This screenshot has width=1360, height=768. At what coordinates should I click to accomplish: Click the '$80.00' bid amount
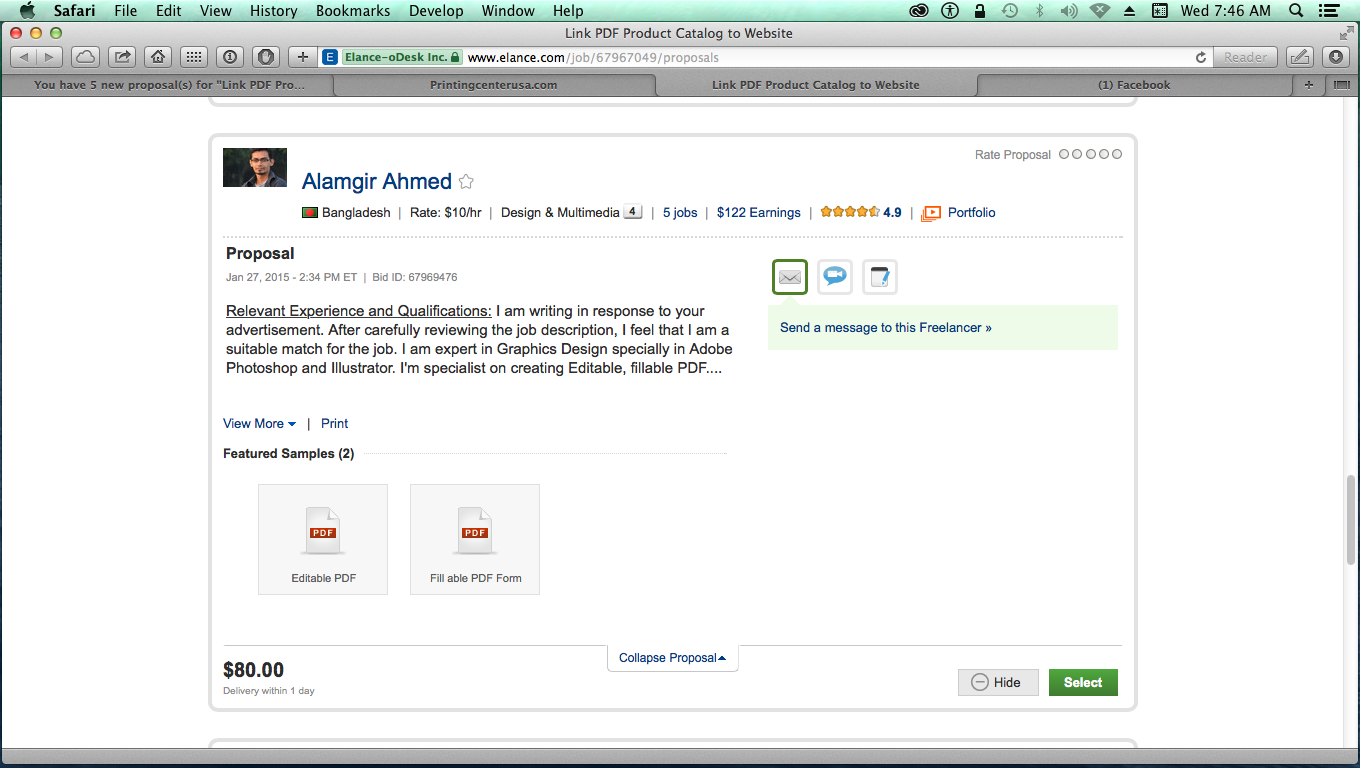(x=254, y=670)
